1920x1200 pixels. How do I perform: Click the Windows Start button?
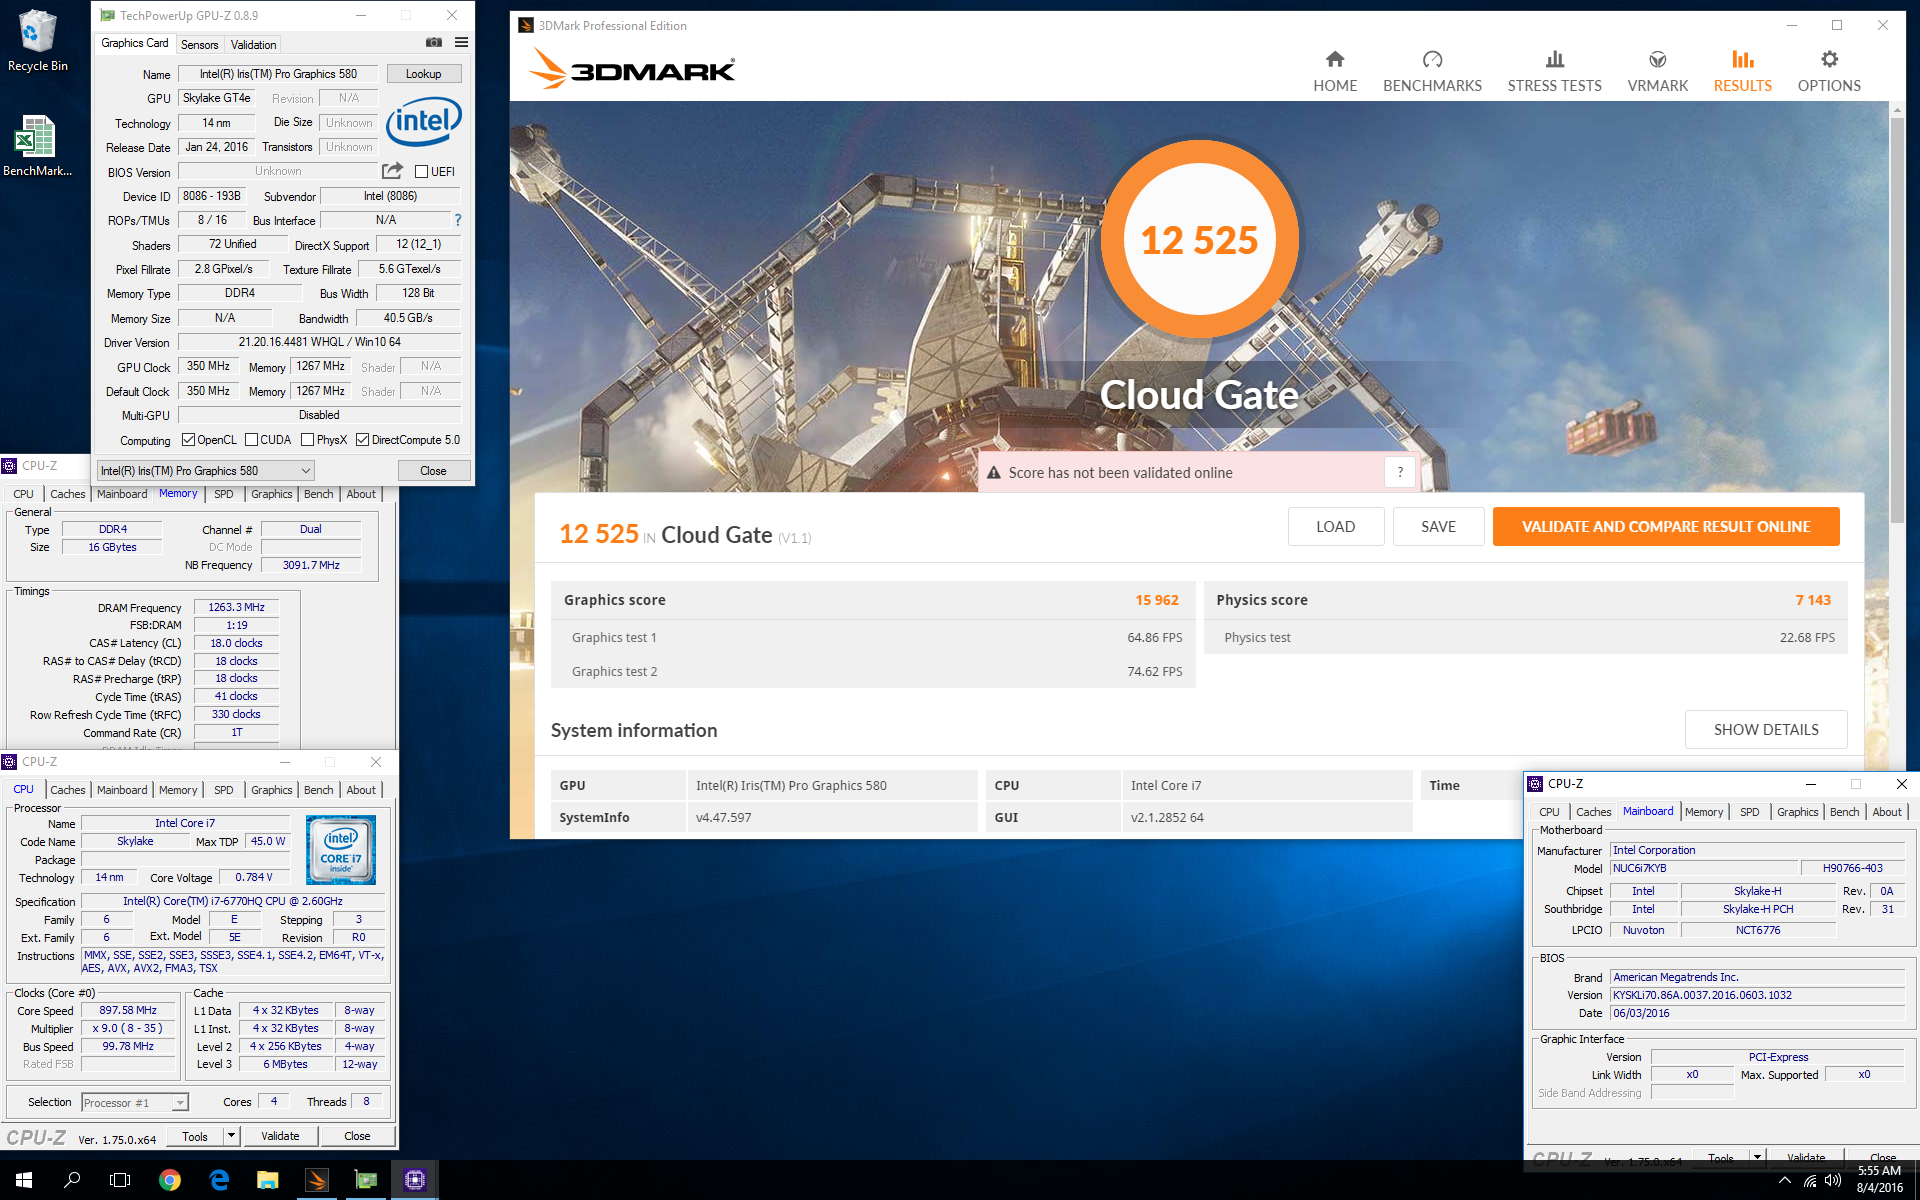(24, 1180)
